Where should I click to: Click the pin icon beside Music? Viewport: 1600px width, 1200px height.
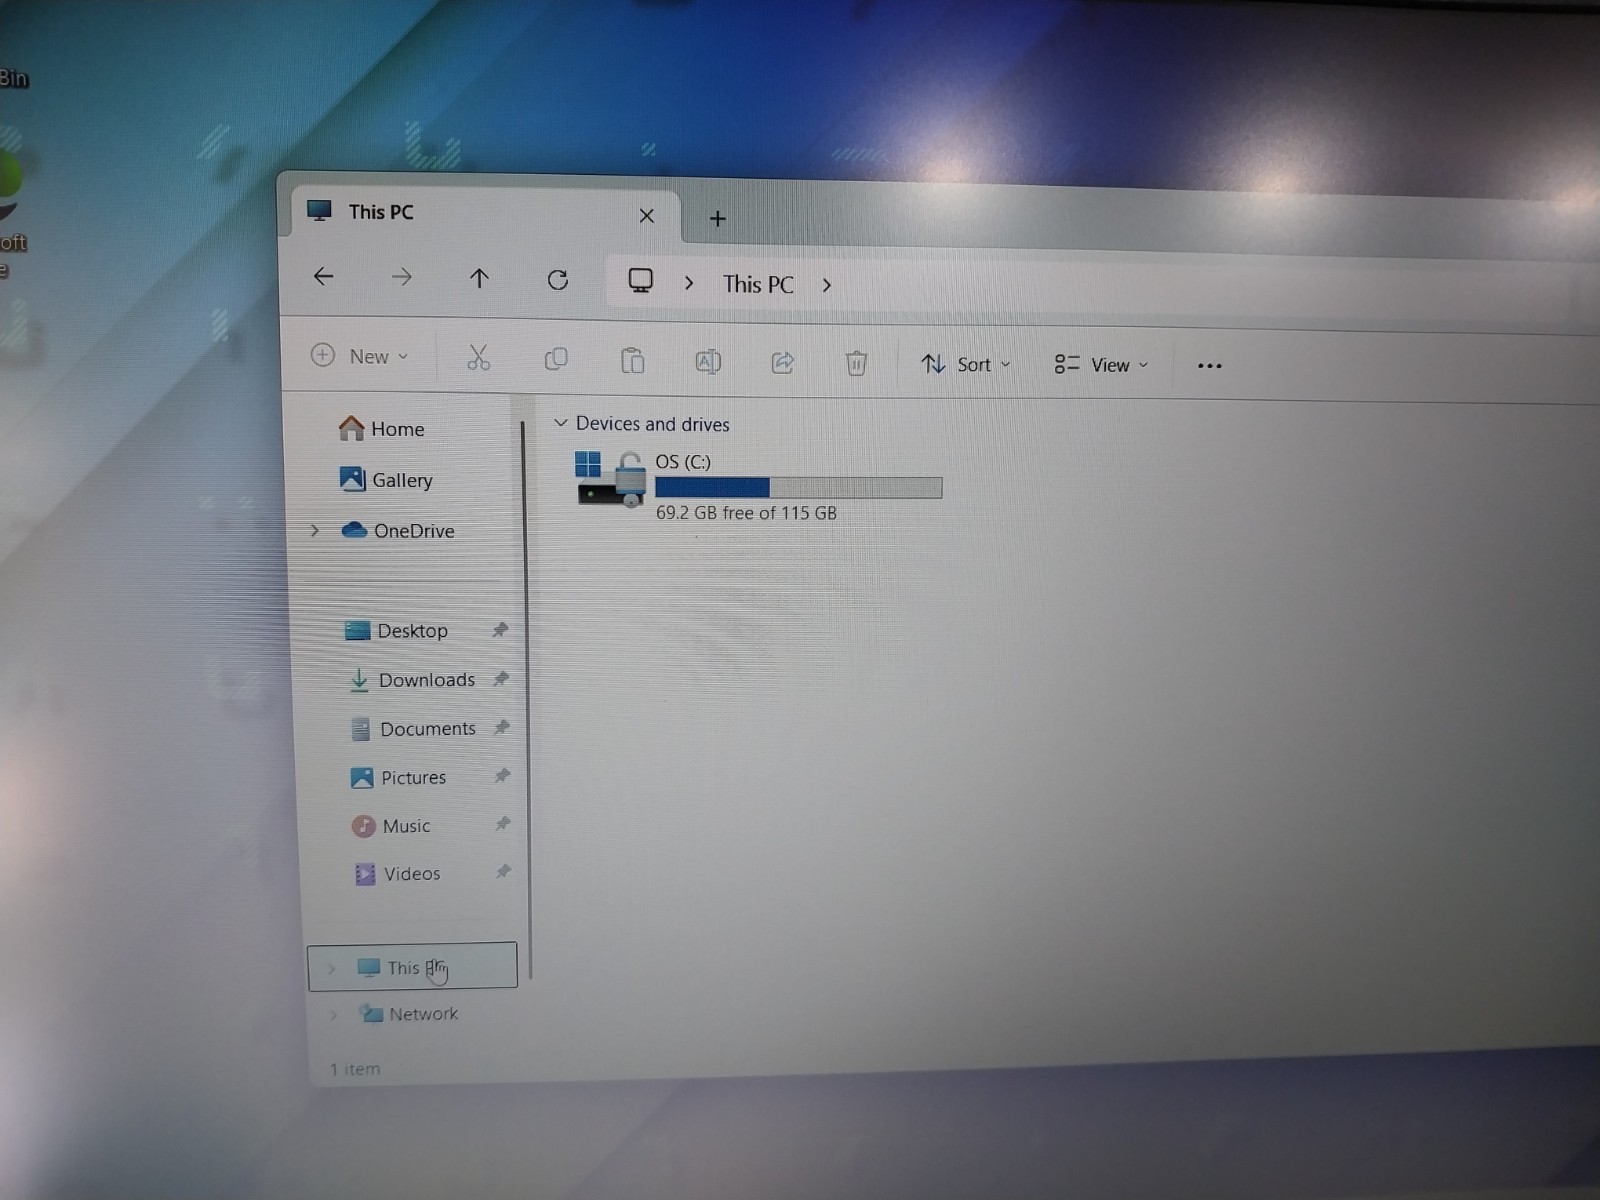[503, 824]
